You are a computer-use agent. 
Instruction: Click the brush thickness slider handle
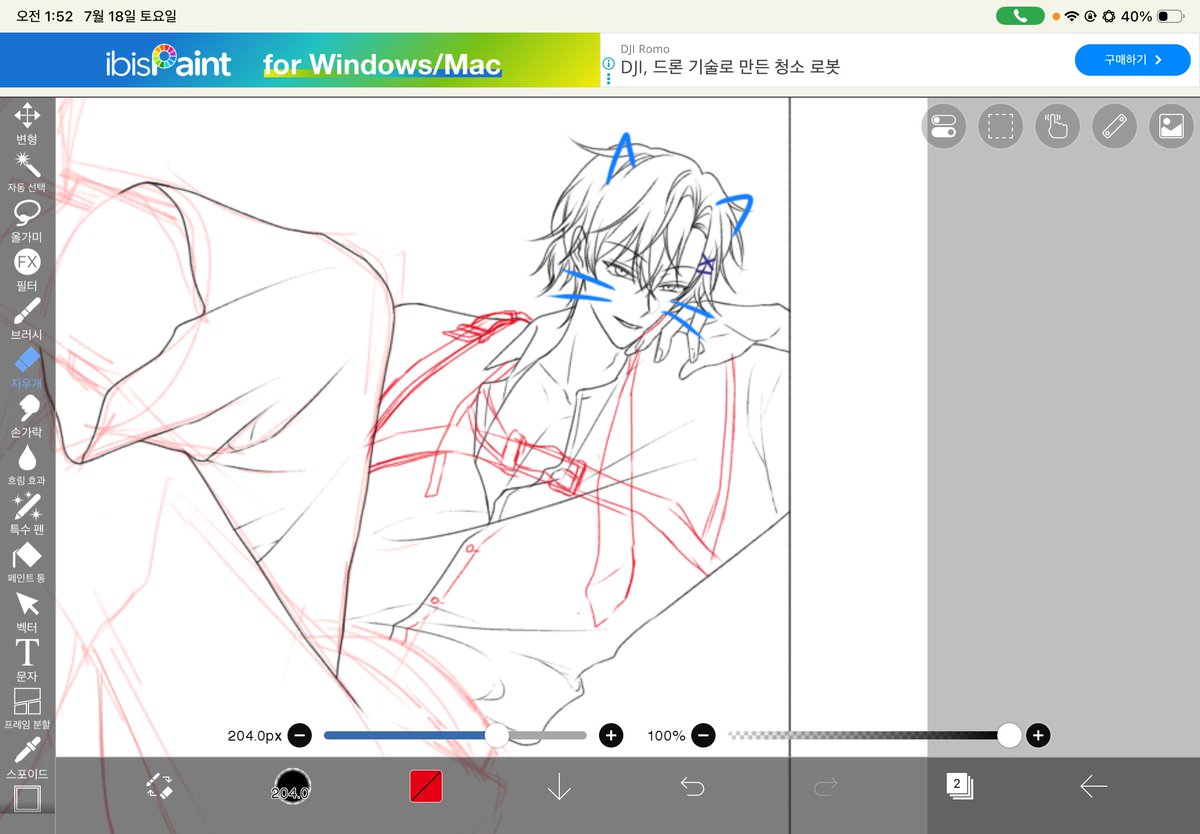[x=497, y=736]
